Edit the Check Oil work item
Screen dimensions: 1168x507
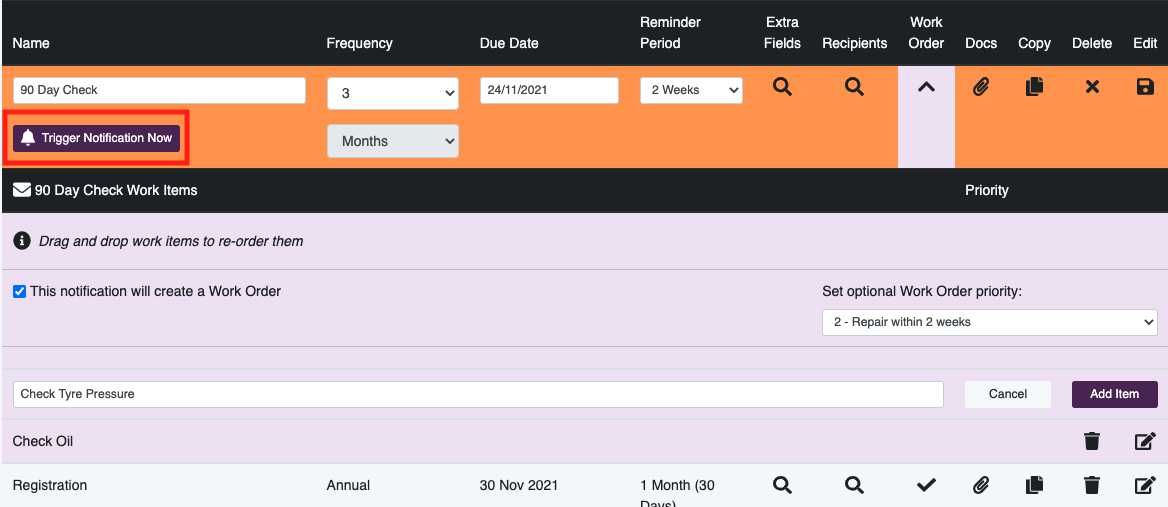[x=1145, y=441]
